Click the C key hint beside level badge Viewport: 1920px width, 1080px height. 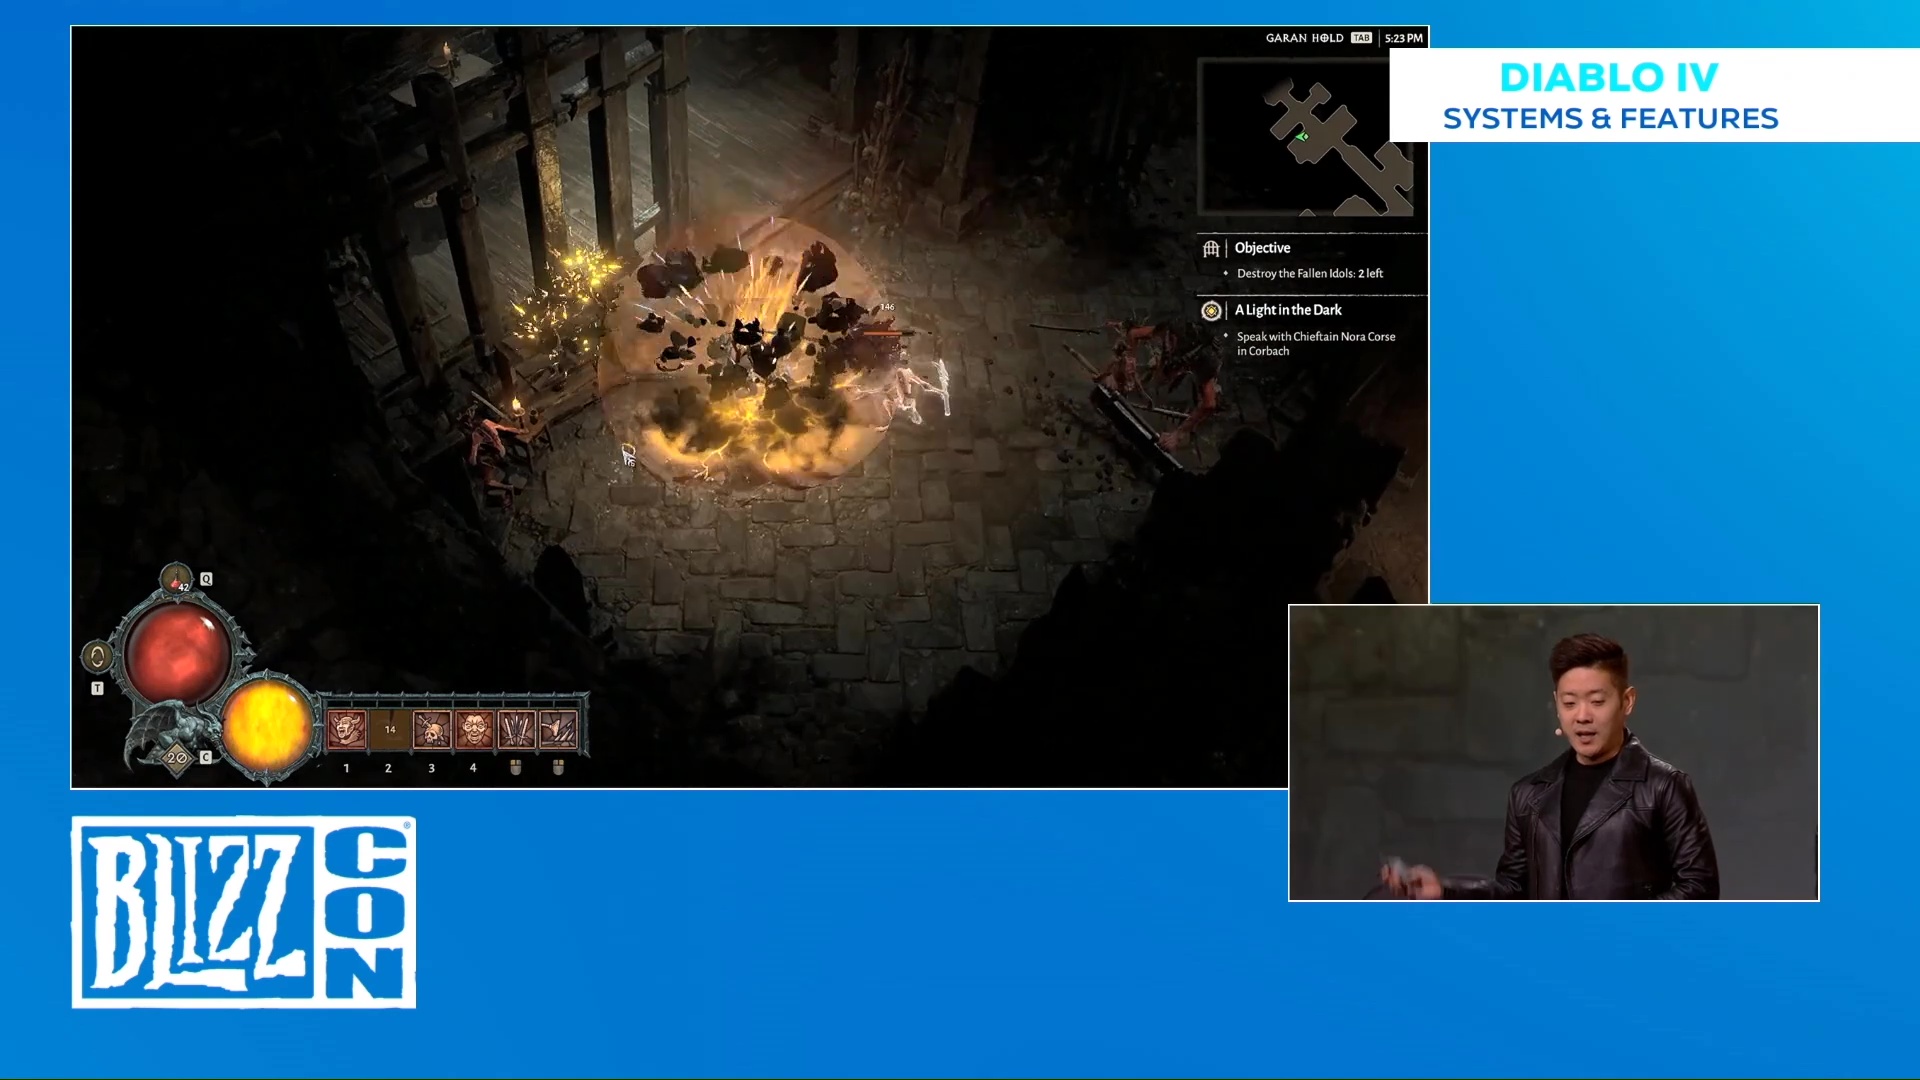205,757
